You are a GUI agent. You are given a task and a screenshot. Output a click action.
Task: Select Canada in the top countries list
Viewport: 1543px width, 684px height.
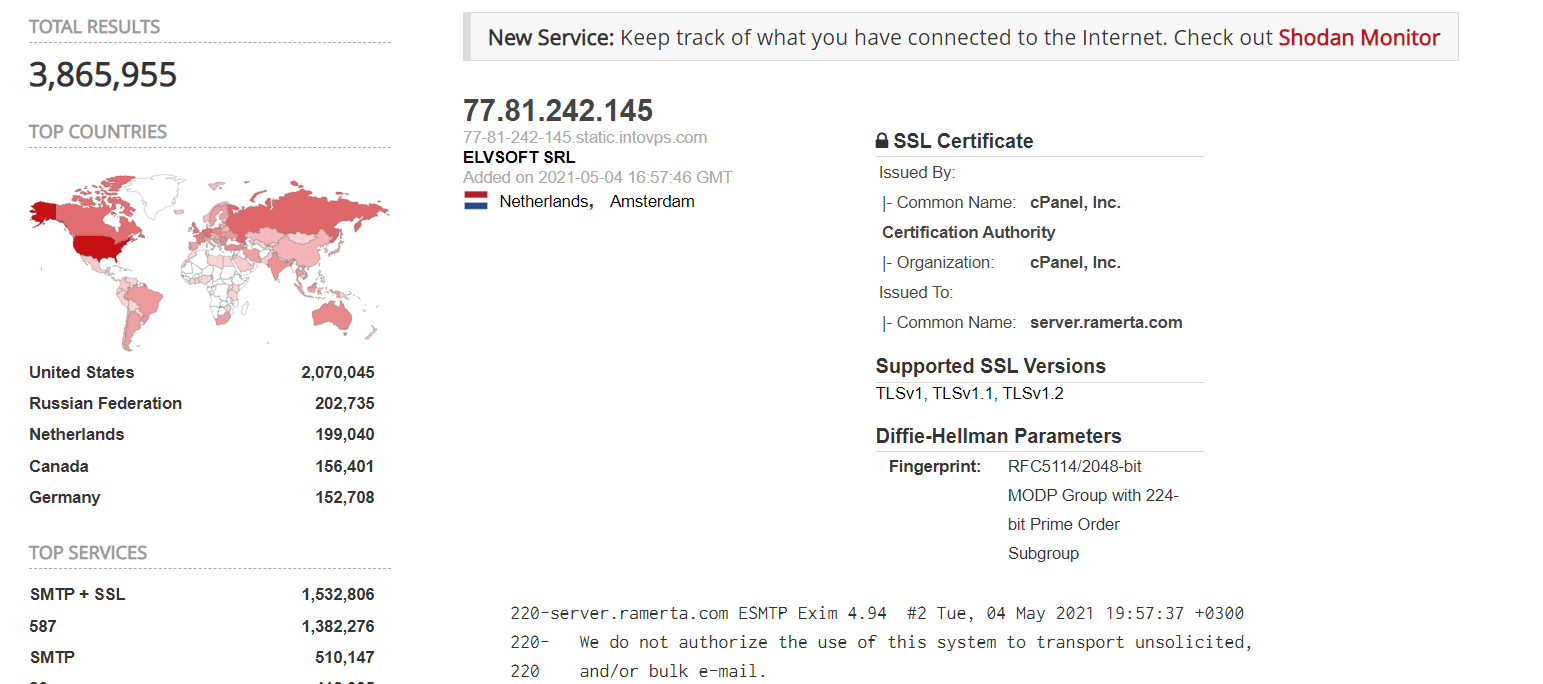point(59,466)
